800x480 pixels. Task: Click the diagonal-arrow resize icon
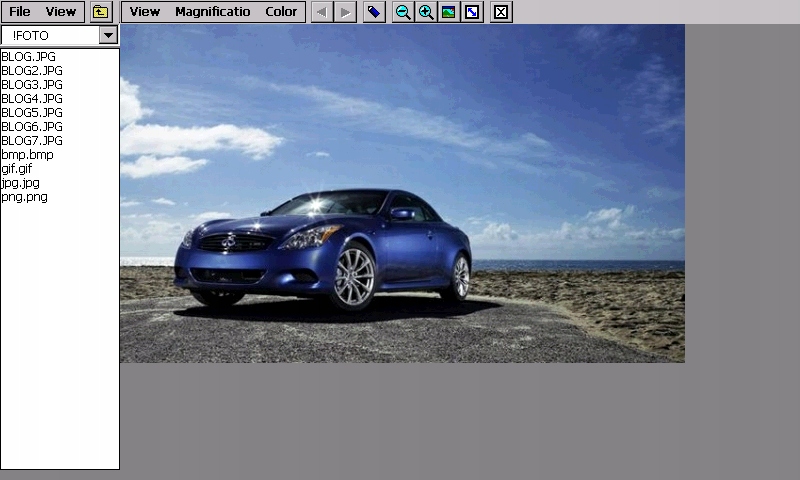[472, 12]
